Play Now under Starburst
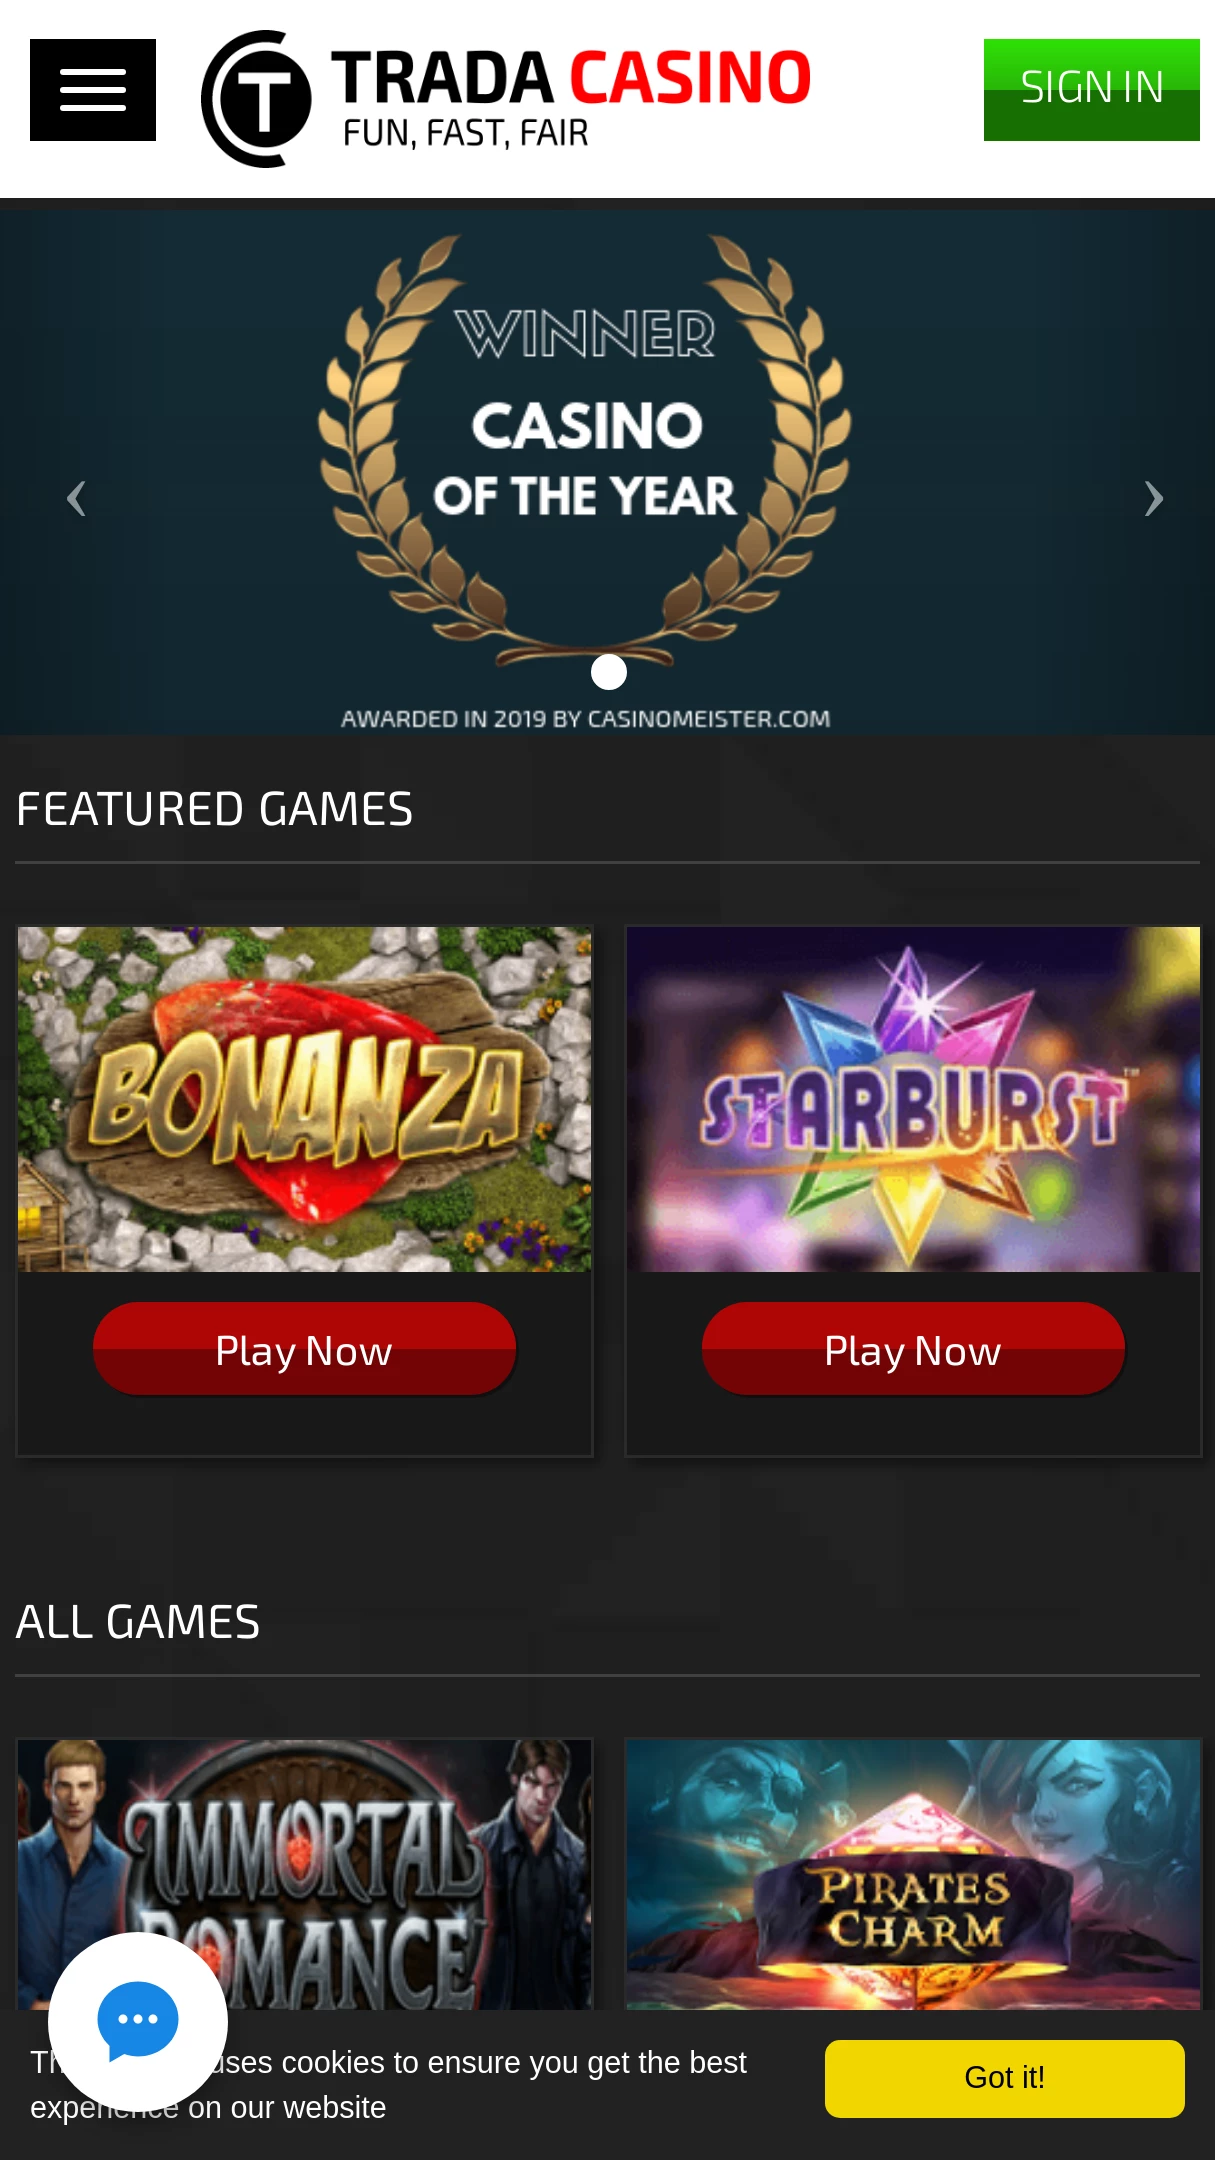 coord(913,1349)
